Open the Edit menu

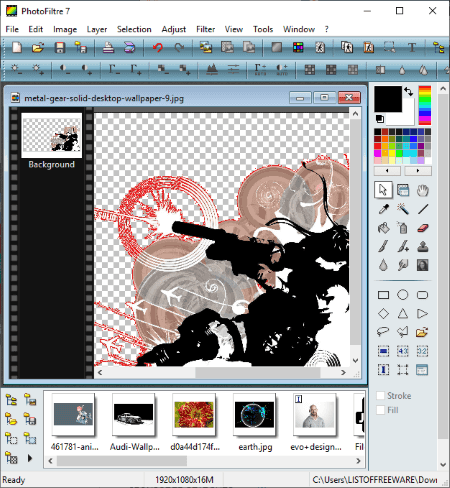36,29
